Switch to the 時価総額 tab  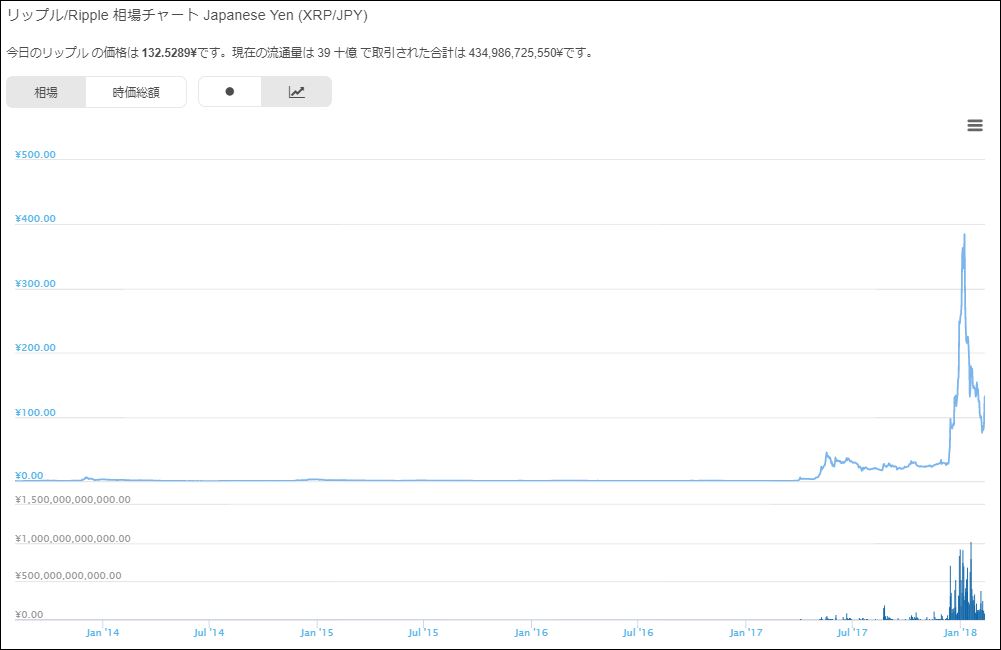(x=136, y=92)
